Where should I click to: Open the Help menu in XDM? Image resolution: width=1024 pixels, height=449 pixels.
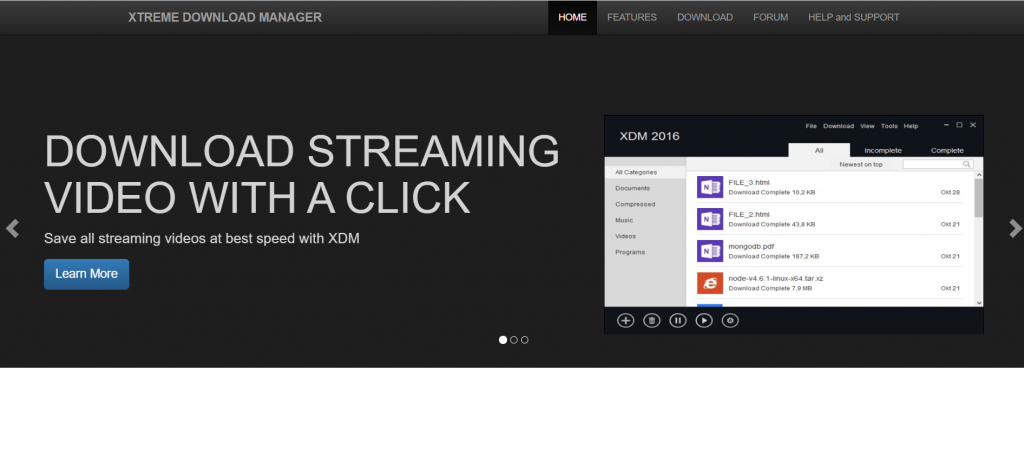[x=911, y=126]
